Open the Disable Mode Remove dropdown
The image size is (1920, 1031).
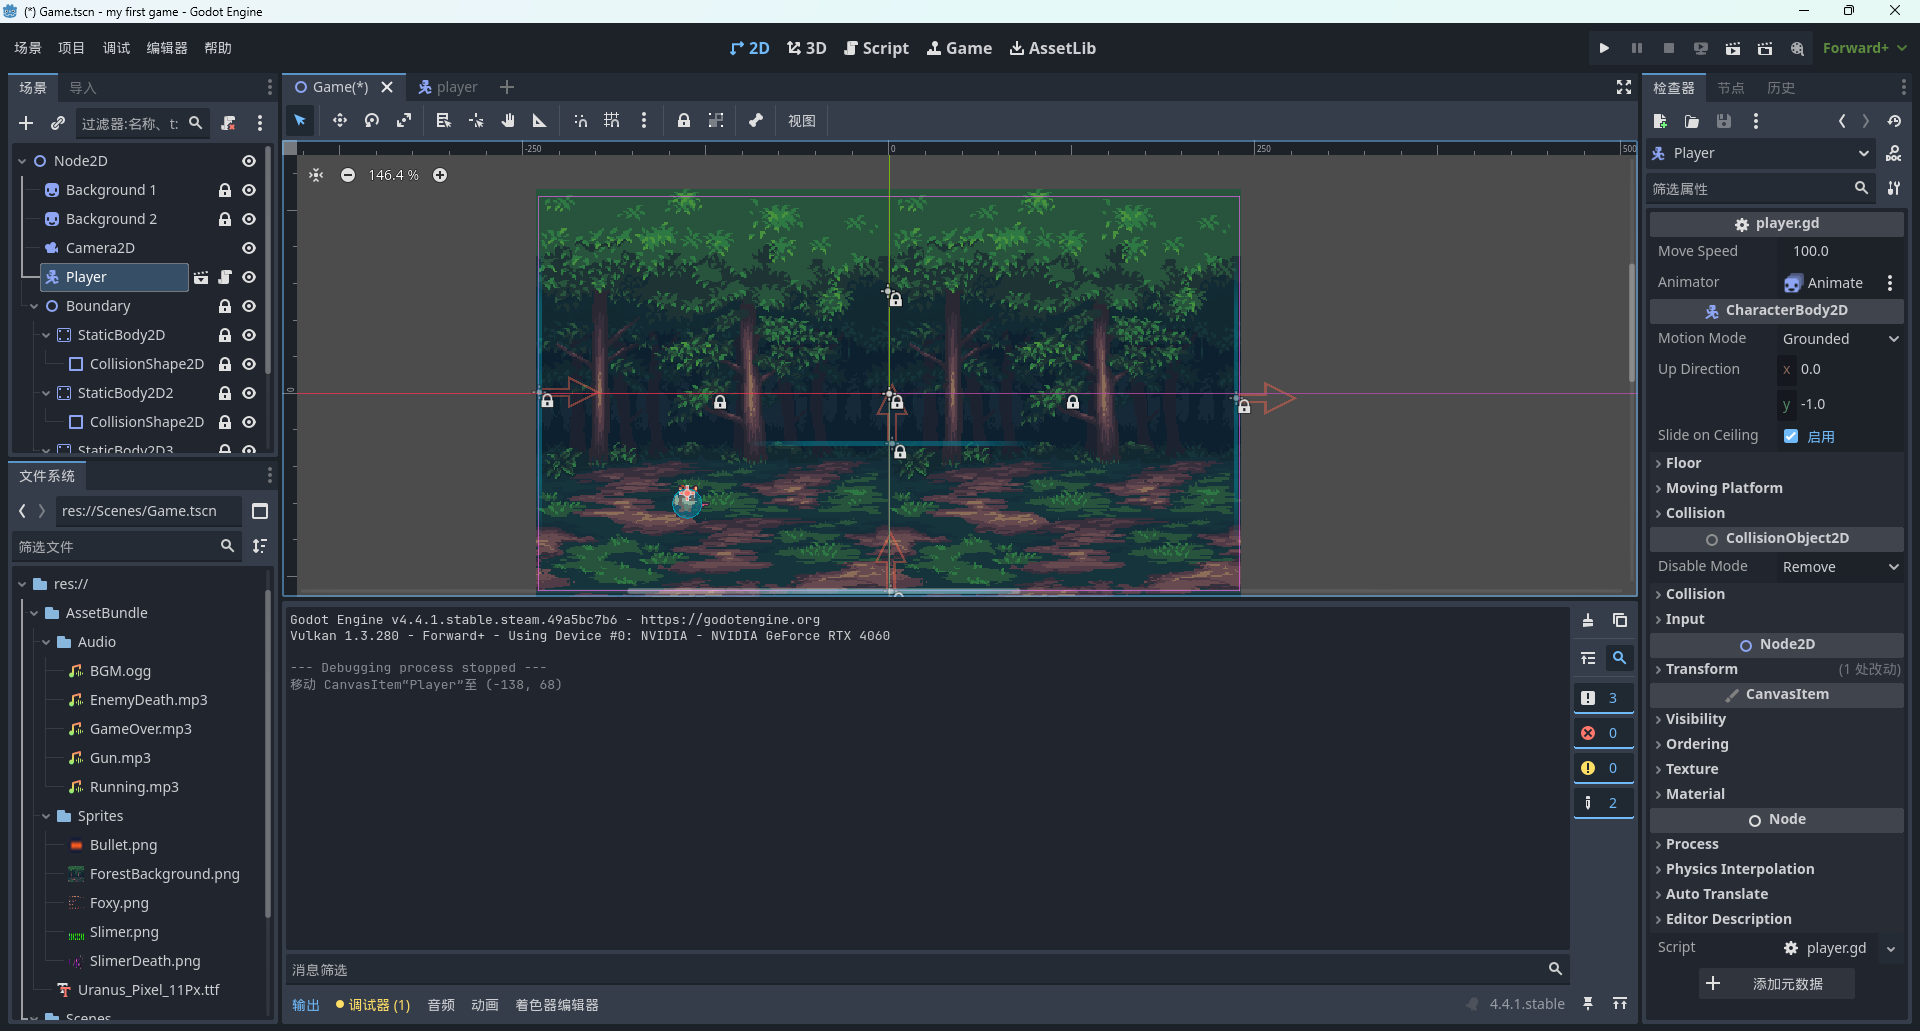click(1840, 567)
